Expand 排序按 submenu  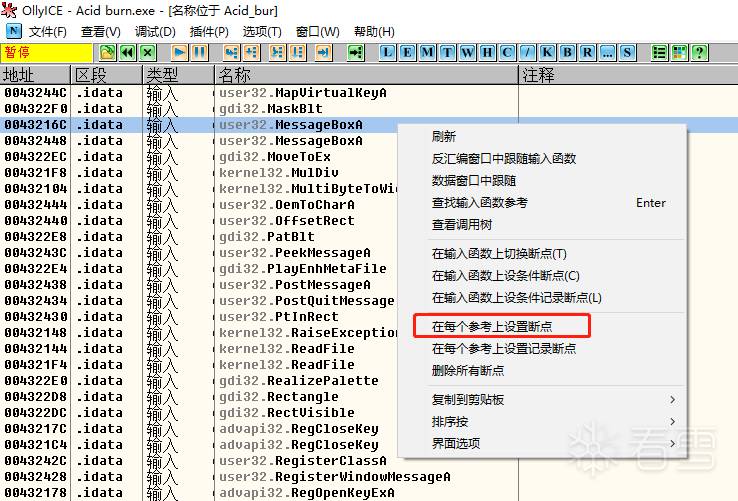tap(542, 421)
